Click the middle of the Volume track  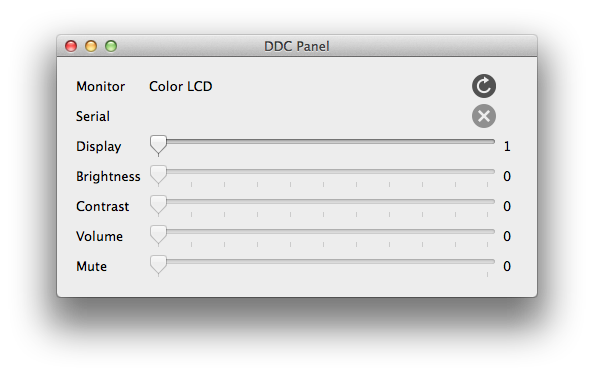pyautogui.click(x=323, y=231)
